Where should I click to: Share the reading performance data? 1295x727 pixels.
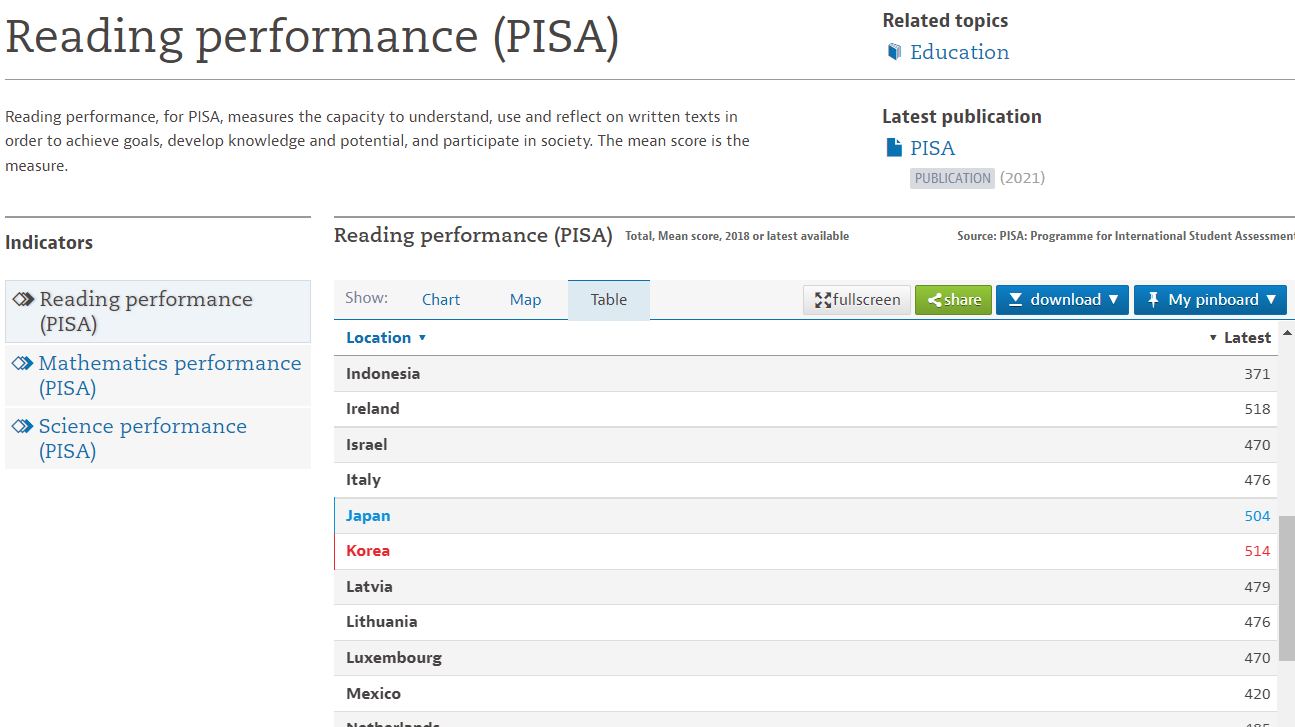coord(954,300)
